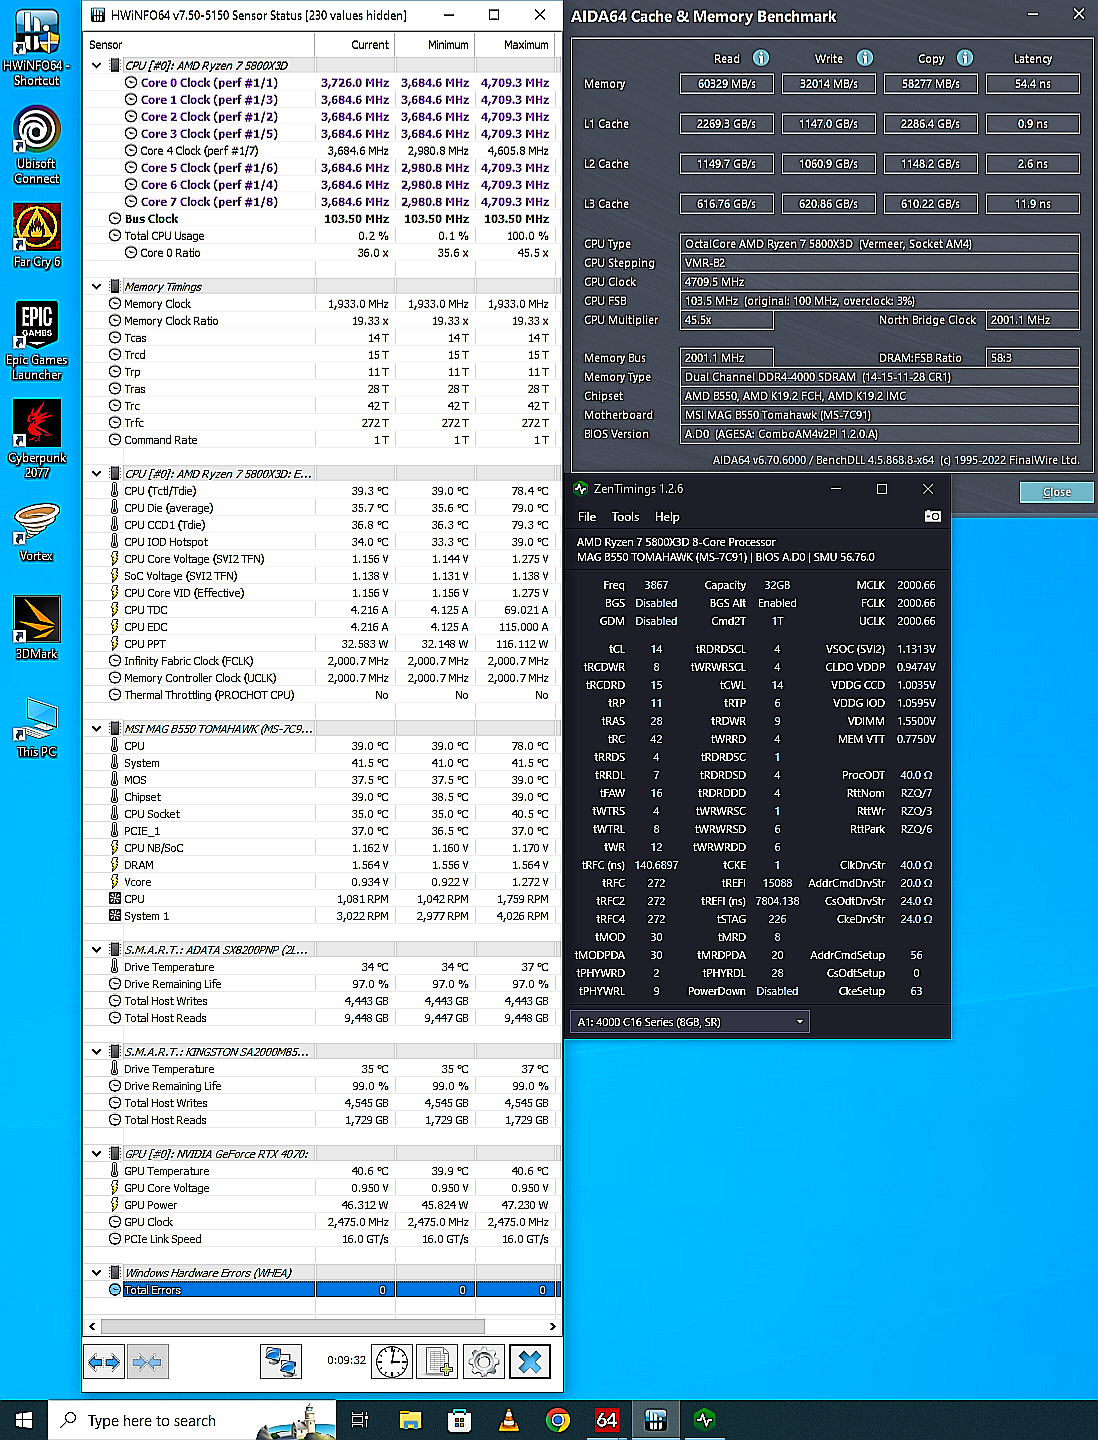Select the Epic Games Launcher desktop icon

[x=37, y=341]
